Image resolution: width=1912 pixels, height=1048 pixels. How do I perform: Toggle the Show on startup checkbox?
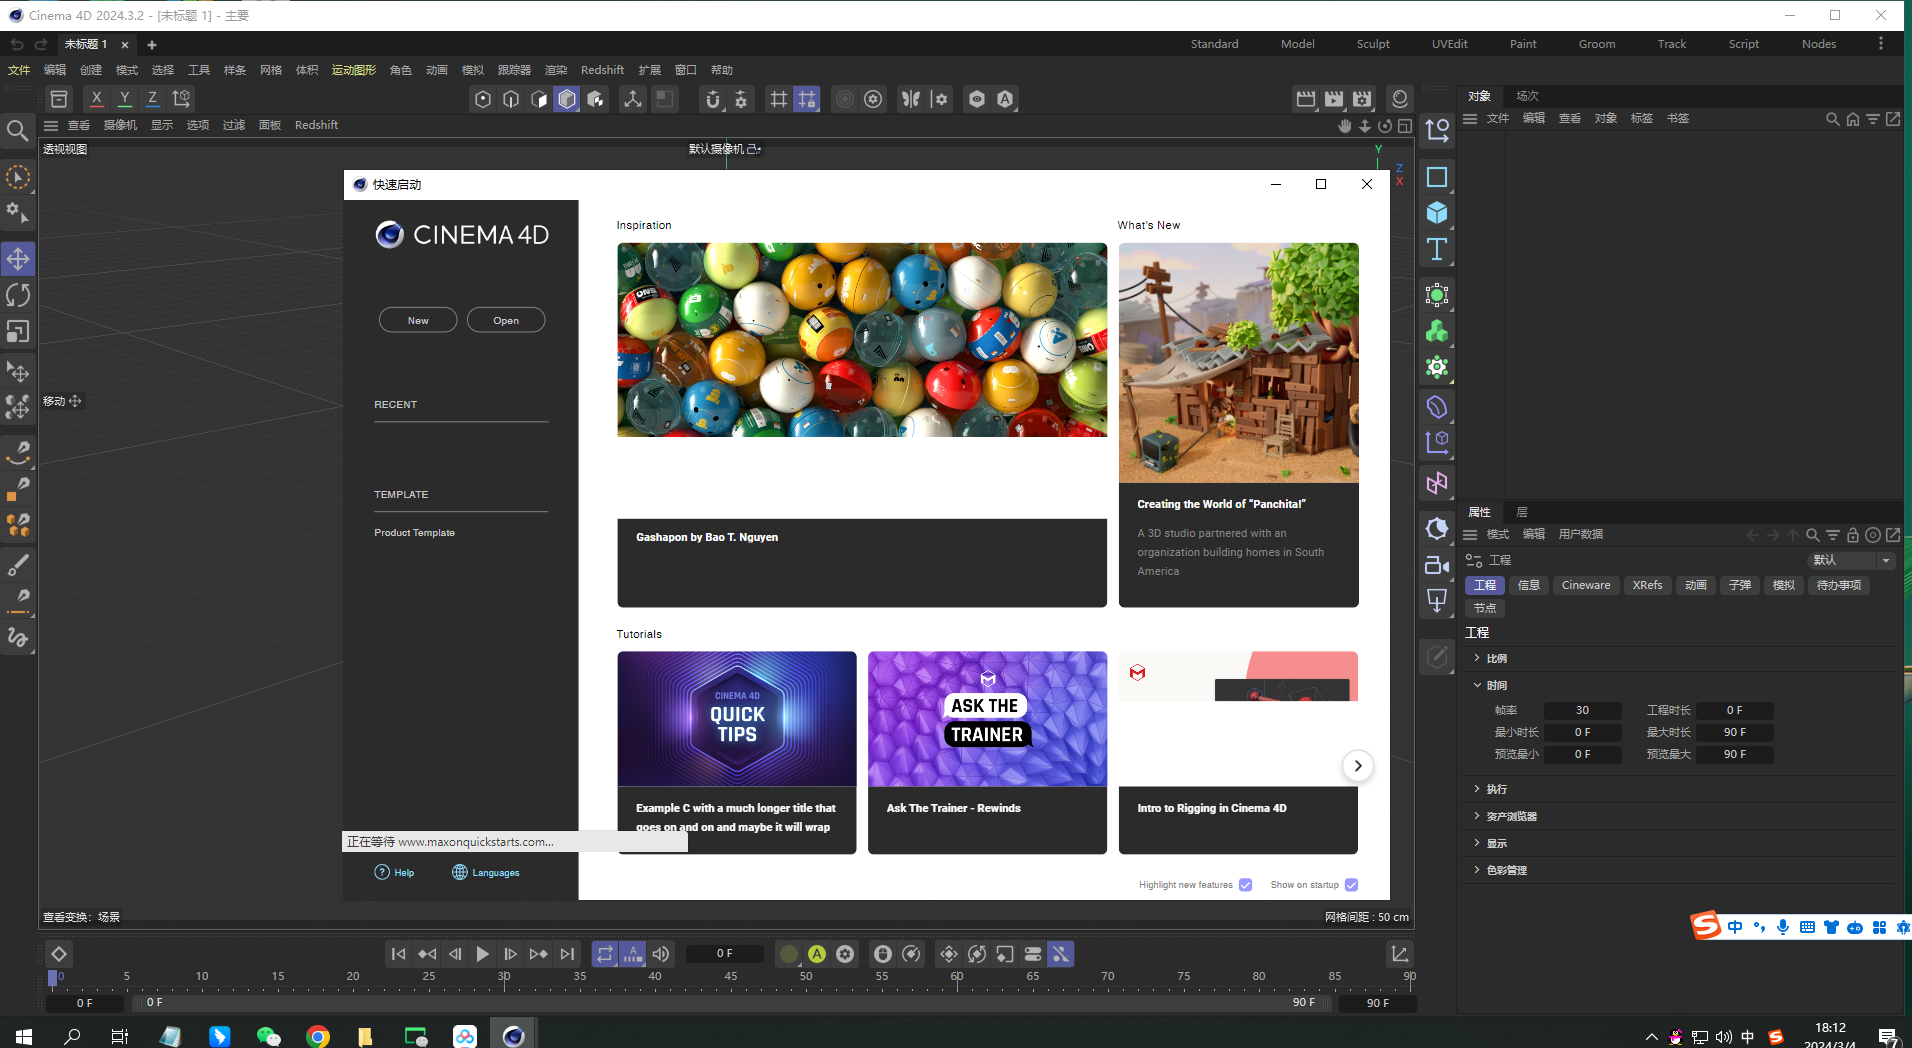(1351, 885)
